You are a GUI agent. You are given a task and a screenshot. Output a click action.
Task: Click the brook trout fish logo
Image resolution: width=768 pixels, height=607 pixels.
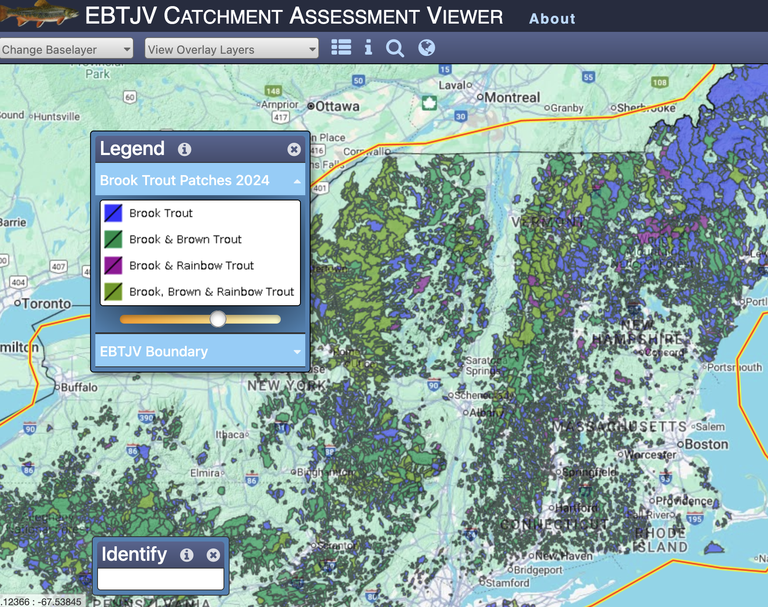39,15
